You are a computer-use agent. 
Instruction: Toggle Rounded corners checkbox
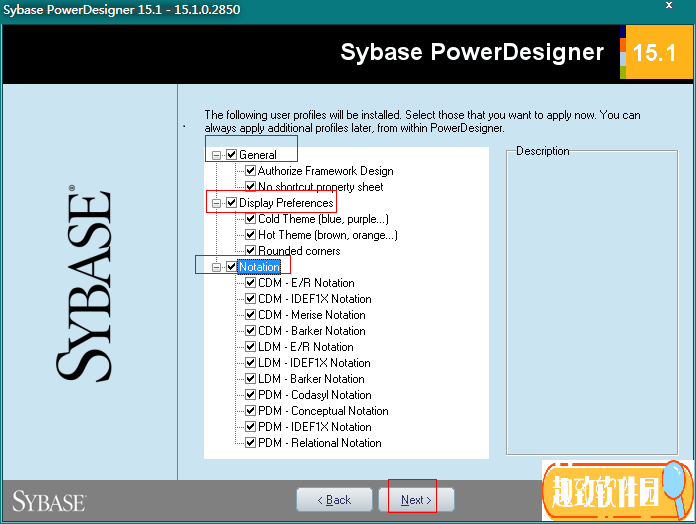point(250,250)
